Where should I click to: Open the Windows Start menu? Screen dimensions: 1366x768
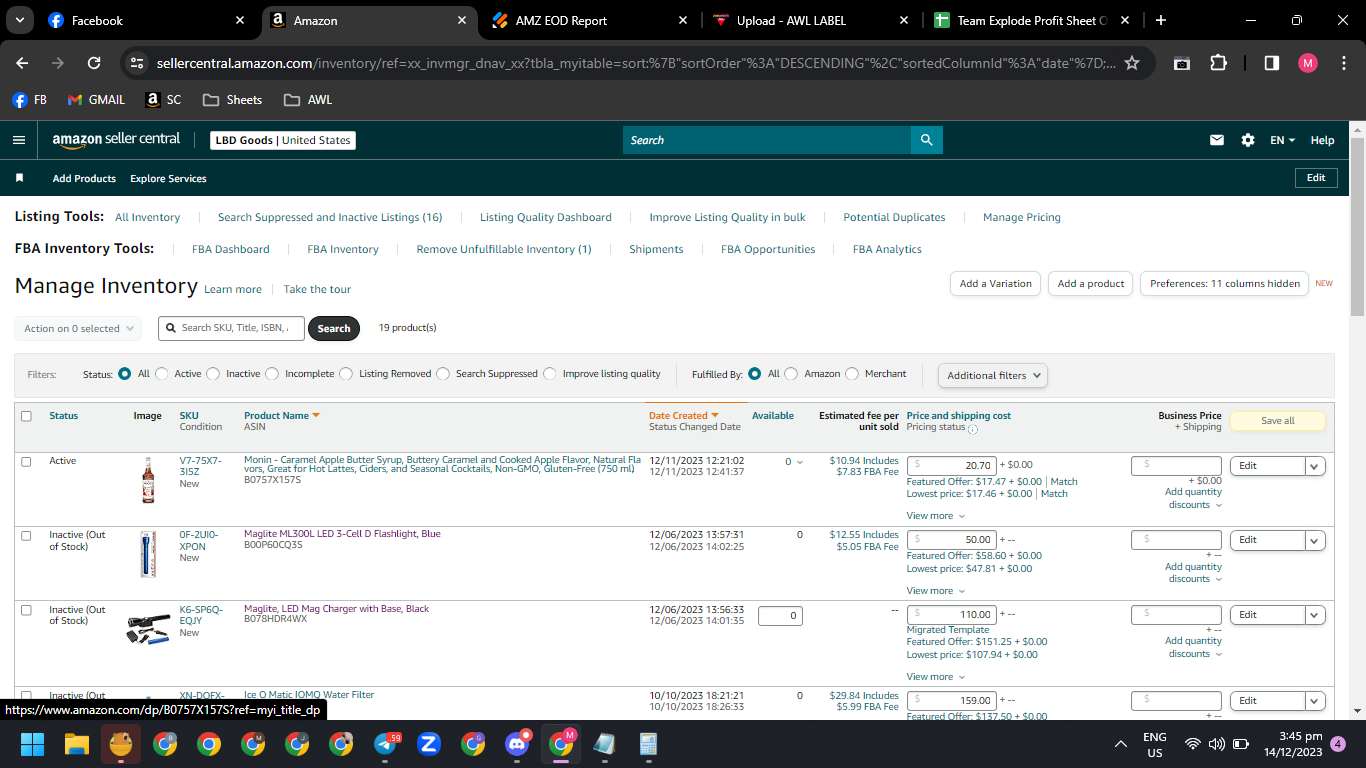33,744
